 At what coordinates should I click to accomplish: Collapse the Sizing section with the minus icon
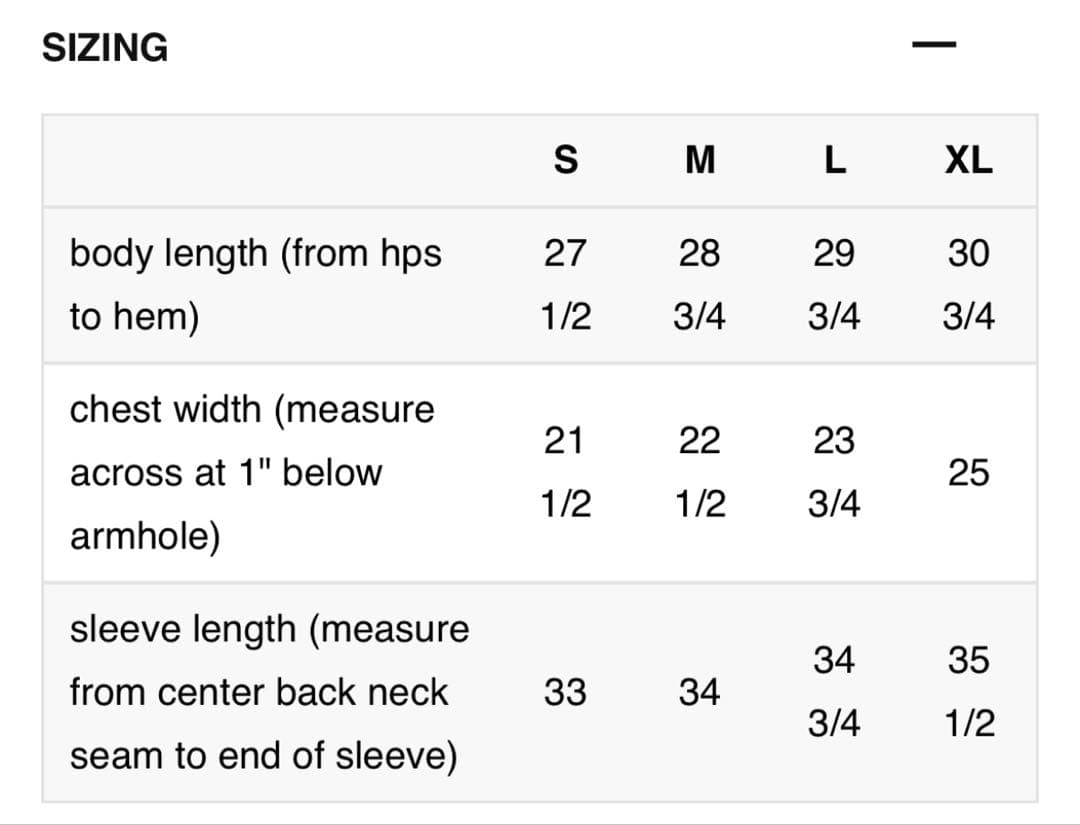pyautogui.click(x=934, y=45)
